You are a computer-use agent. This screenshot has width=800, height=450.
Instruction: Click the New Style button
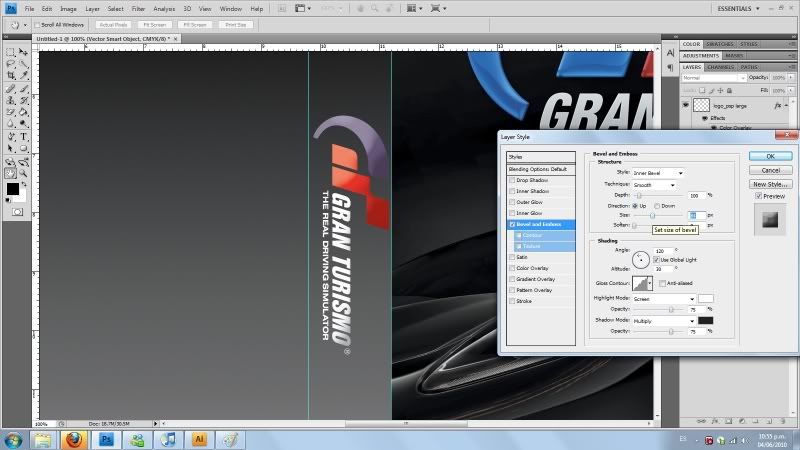770,184
